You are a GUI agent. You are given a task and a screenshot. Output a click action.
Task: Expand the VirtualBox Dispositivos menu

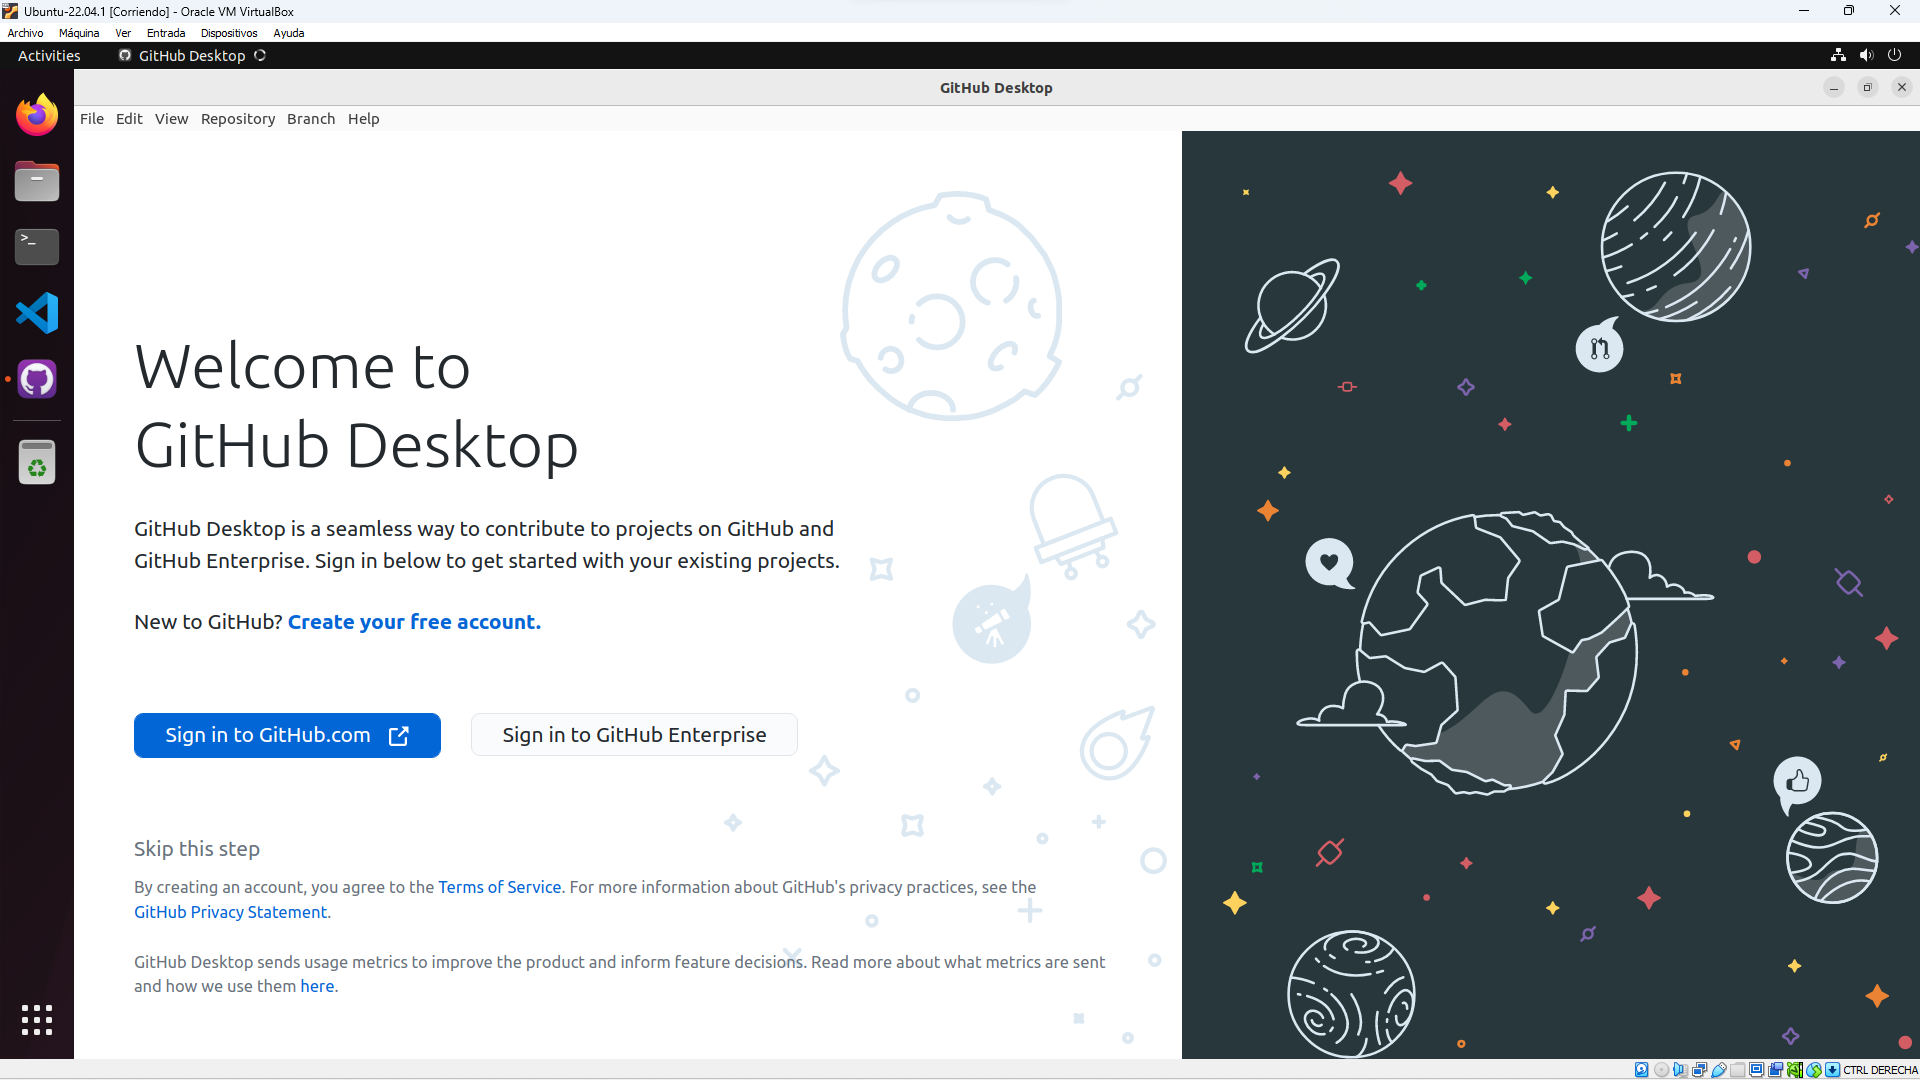[228, 33]
